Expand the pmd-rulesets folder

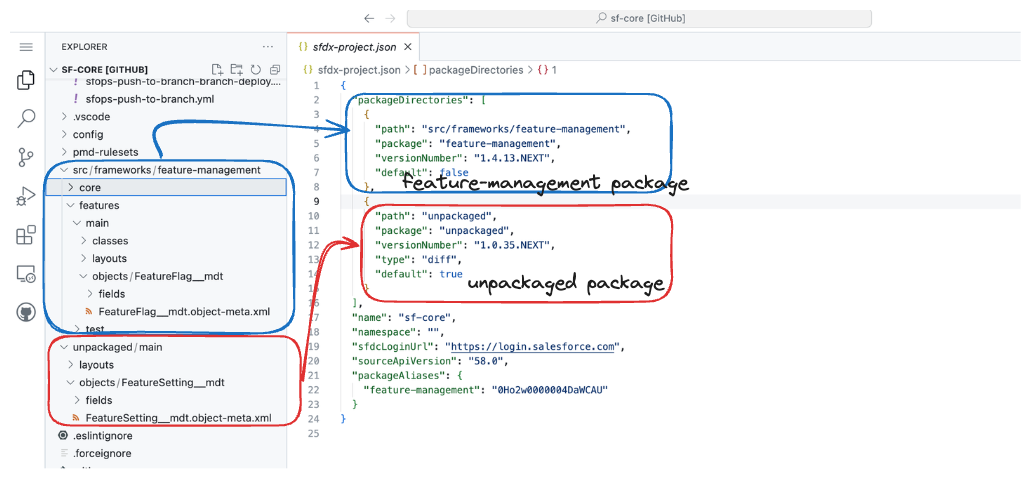click(x=104, y=152)
